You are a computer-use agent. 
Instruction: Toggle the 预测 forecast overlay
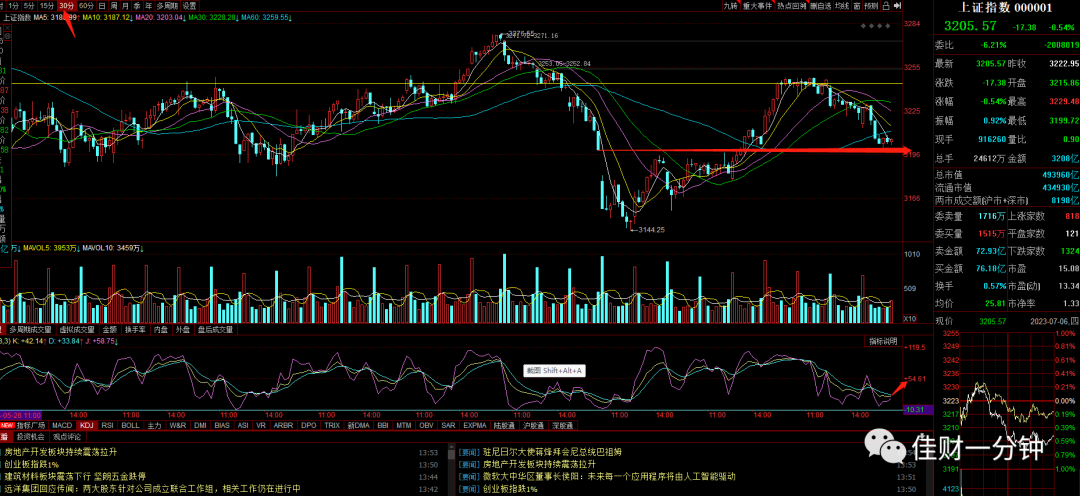click(871, 6)
